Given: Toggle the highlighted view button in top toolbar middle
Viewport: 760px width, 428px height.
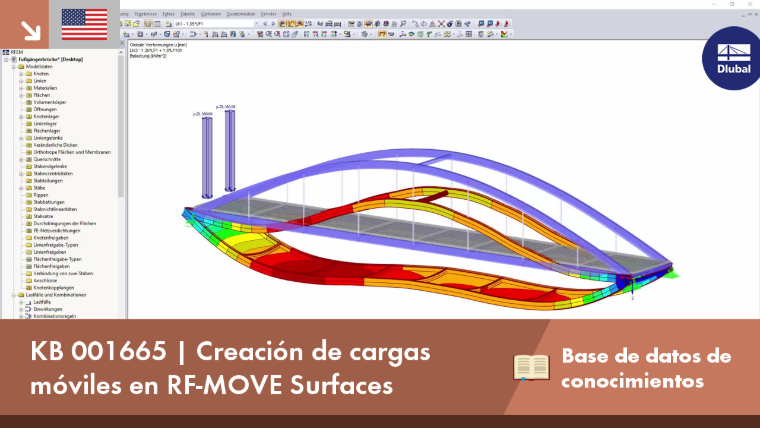Looking at the screenshot, I should pyautogui.click(x=368, y=24).
